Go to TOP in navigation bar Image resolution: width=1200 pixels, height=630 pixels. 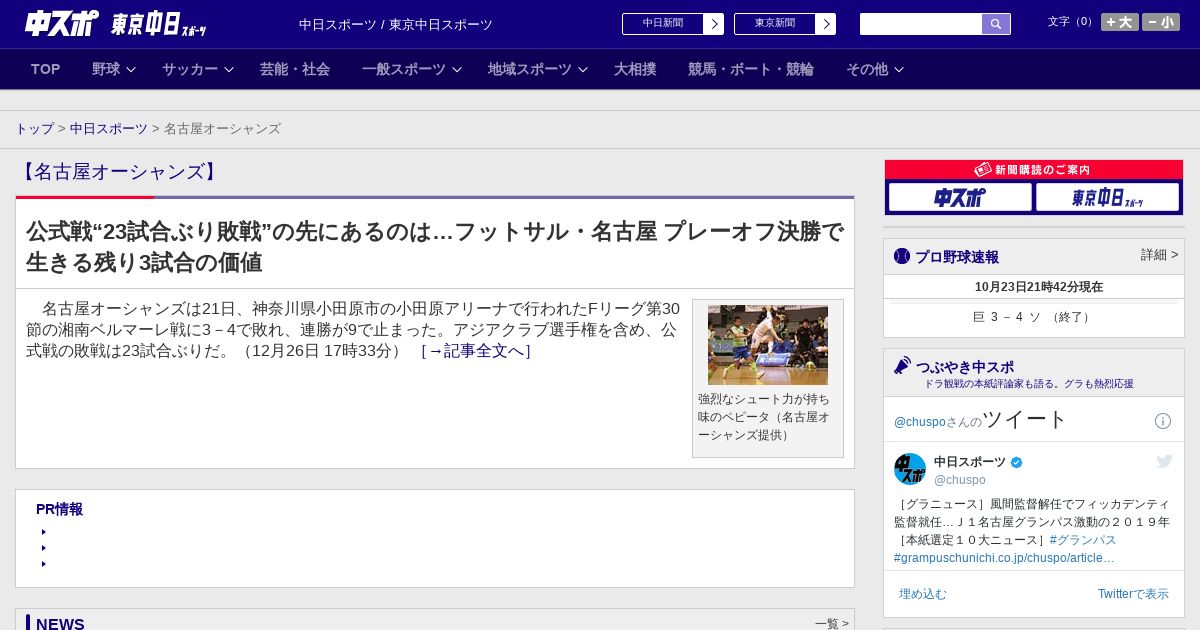[46, 69]
